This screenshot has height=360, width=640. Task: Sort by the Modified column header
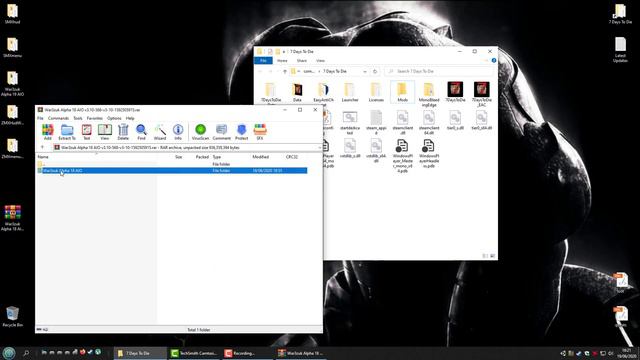[x=260, y=157]
